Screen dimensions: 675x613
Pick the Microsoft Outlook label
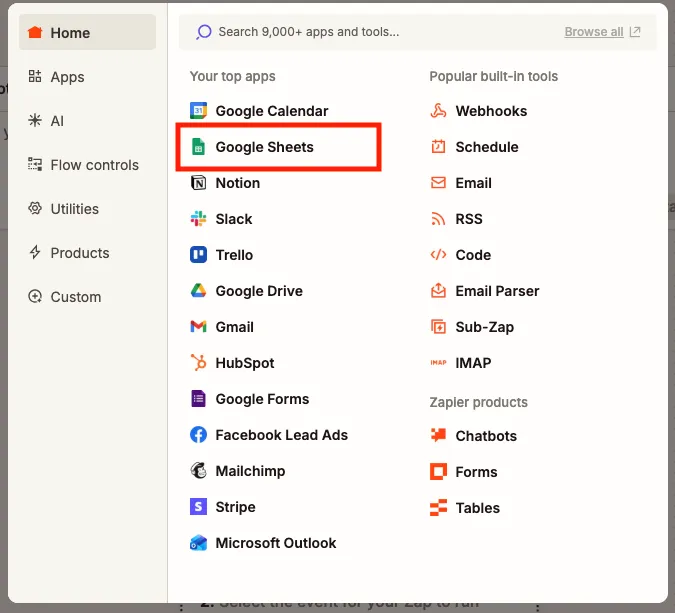(276, 543)
